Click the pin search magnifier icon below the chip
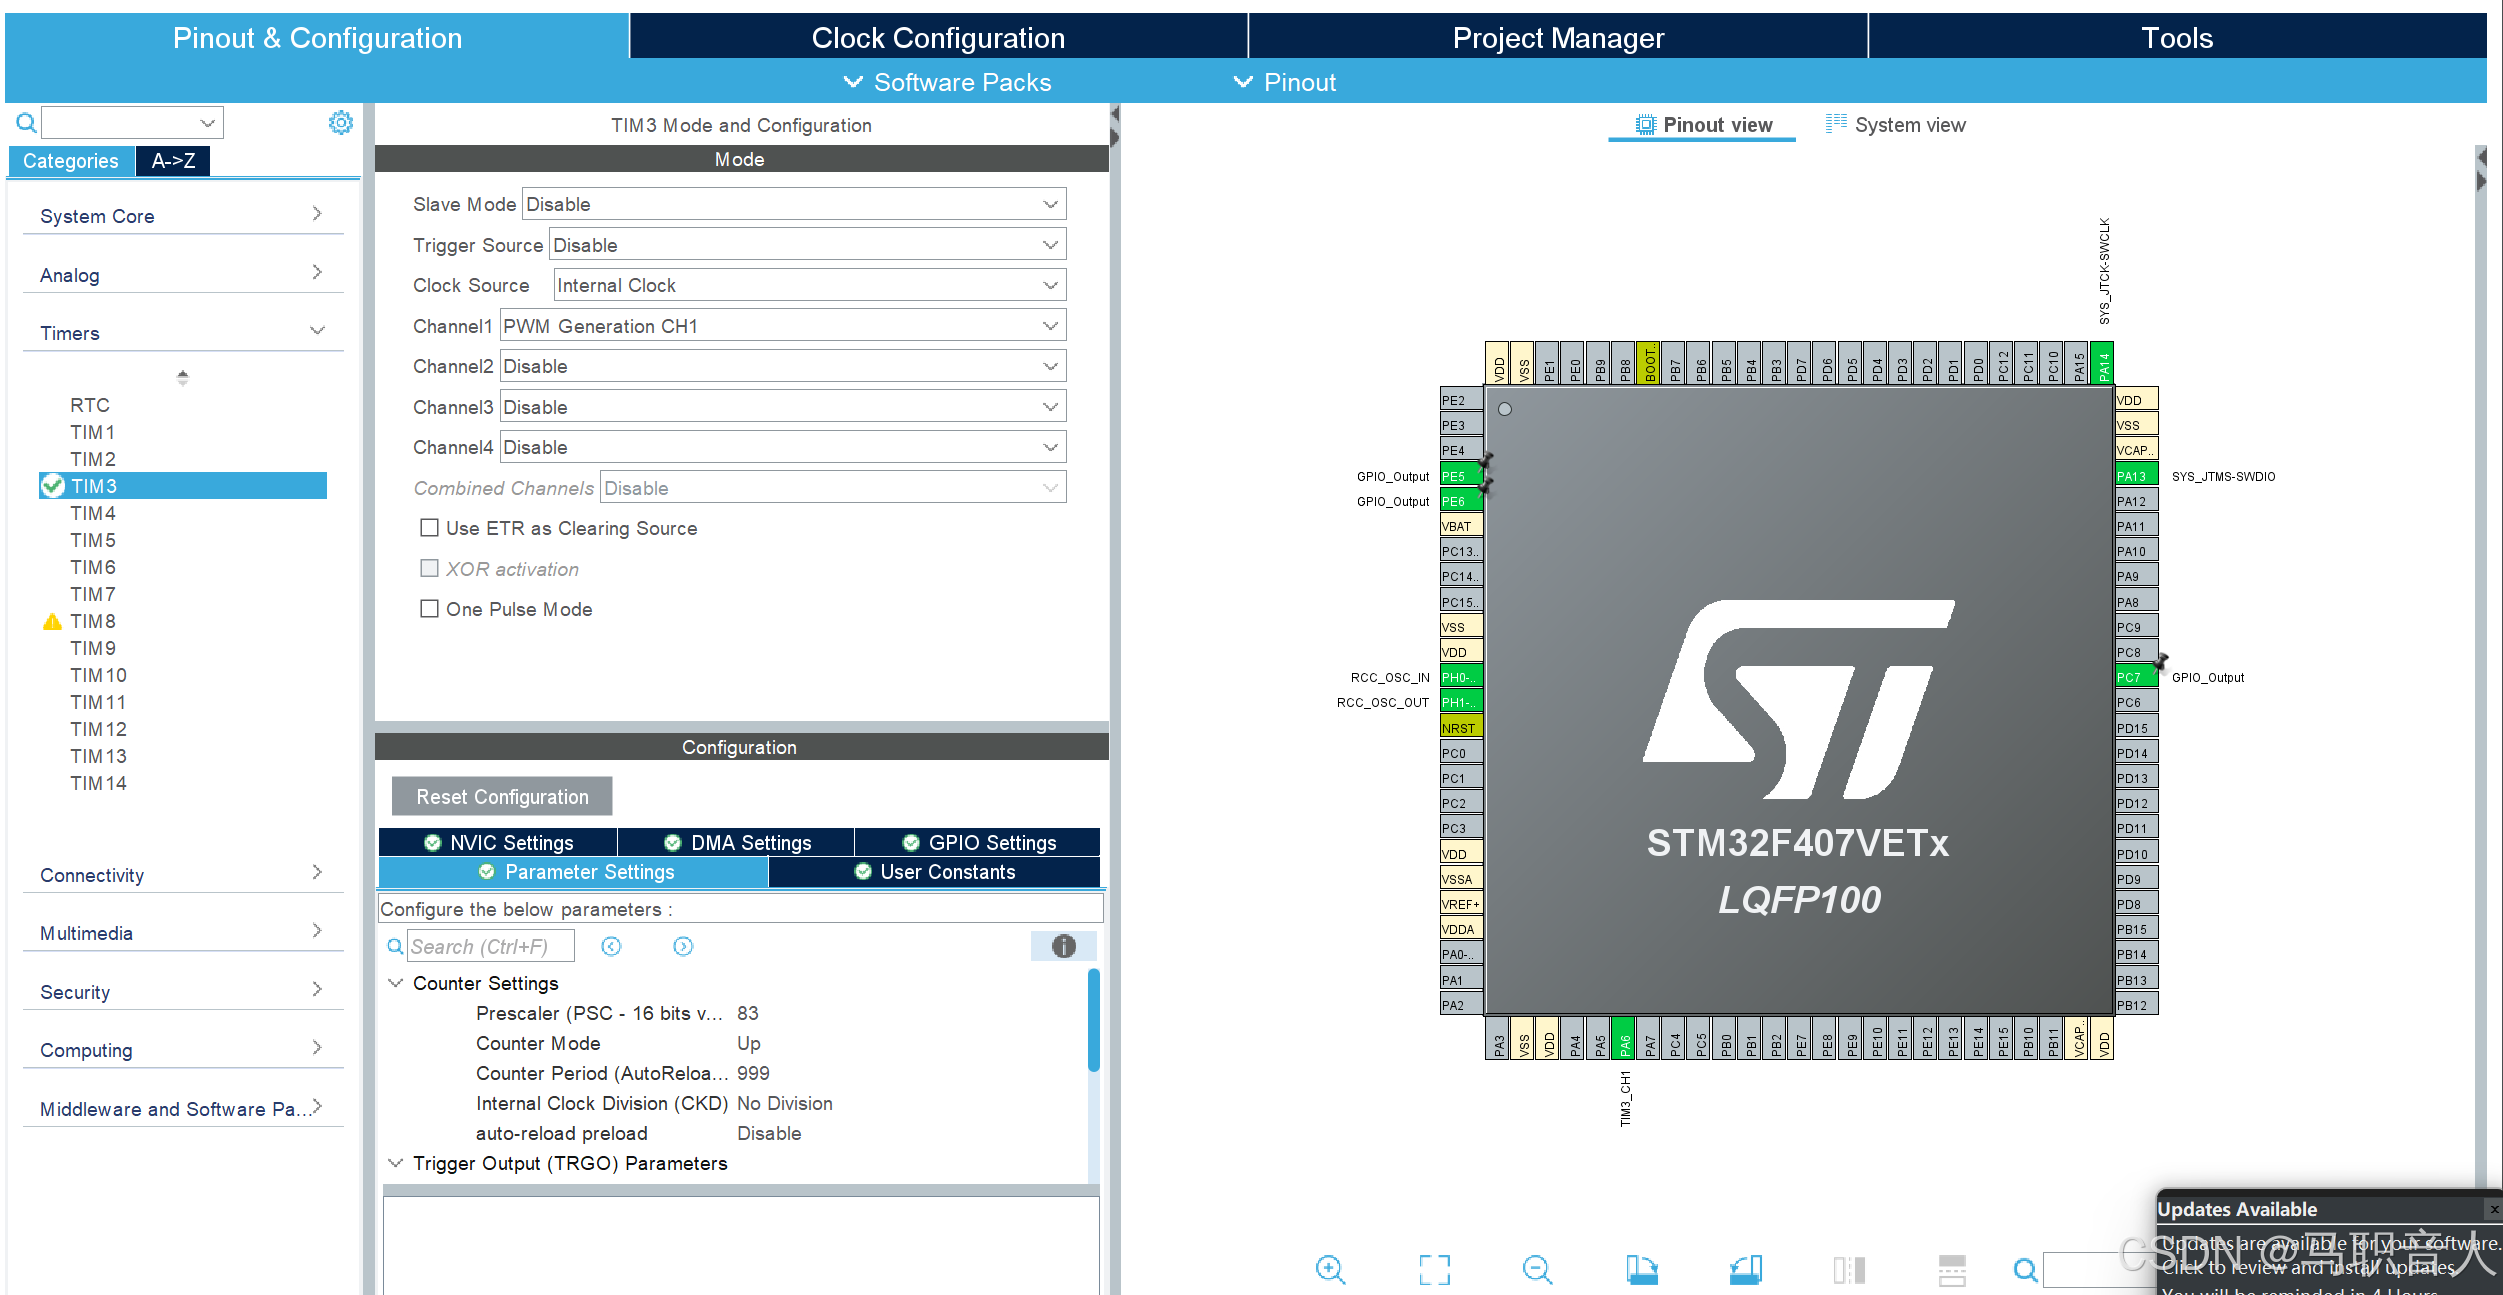Image resolution: width=2503 pixels, height=1295 pixels. click(x=2025, y=1270)
